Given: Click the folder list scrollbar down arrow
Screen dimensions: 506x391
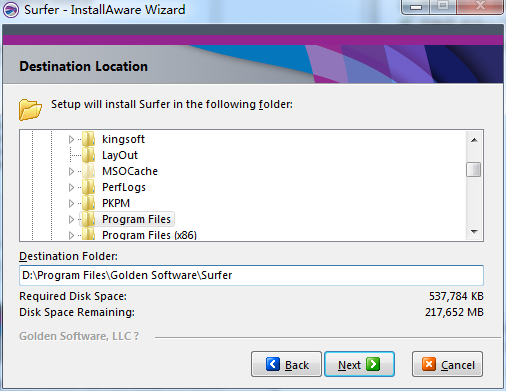Looking at the screenshot, I should [x=474, y=232].
